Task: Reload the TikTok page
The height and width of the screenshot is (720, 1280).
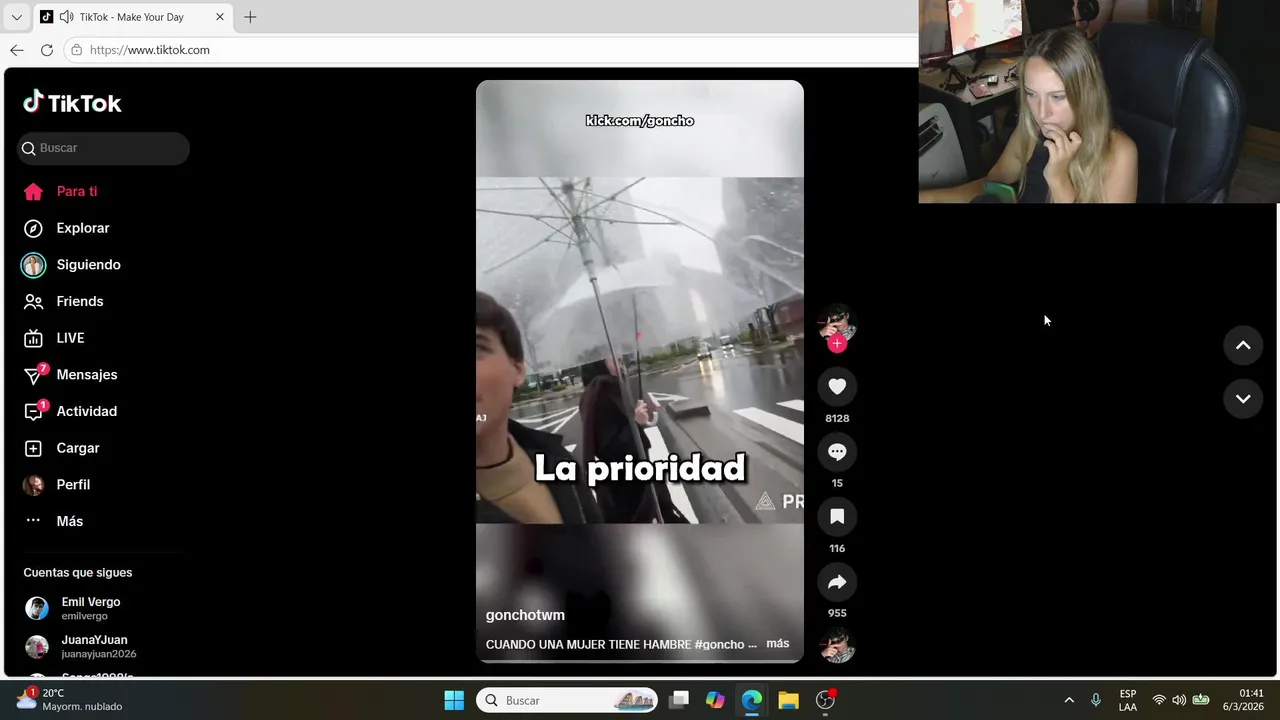Action: [47, 50]
